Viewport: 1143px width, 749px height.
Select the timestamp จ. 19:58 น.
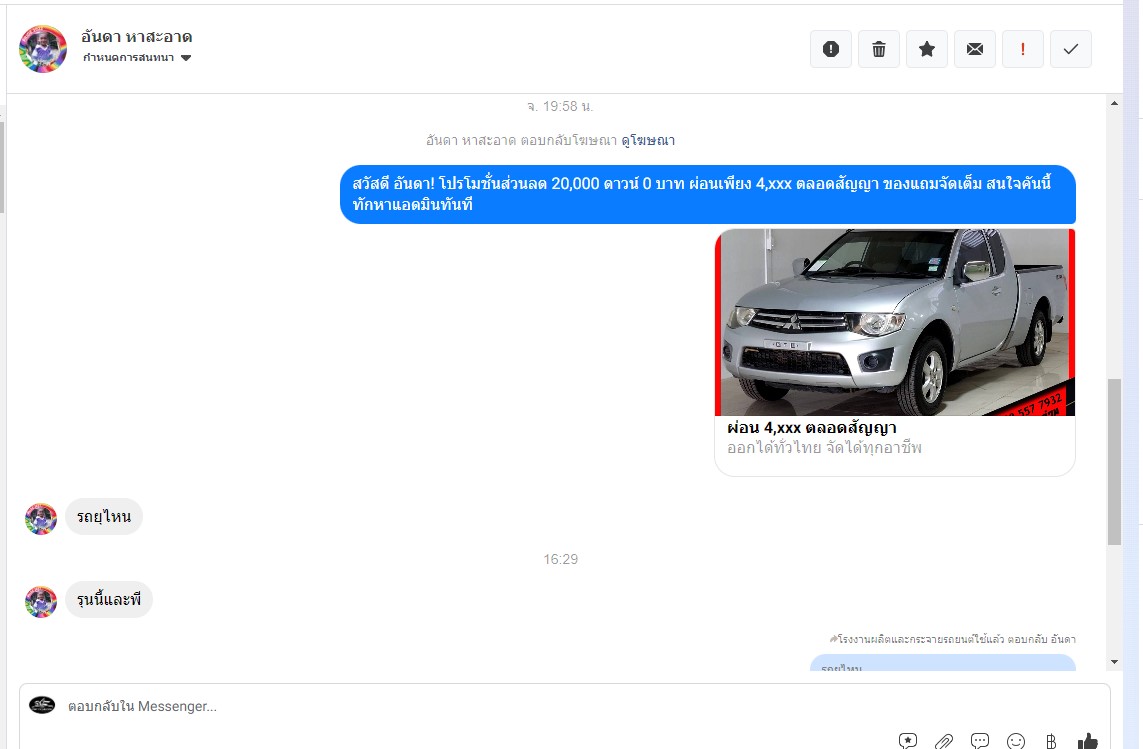[561, 106]
